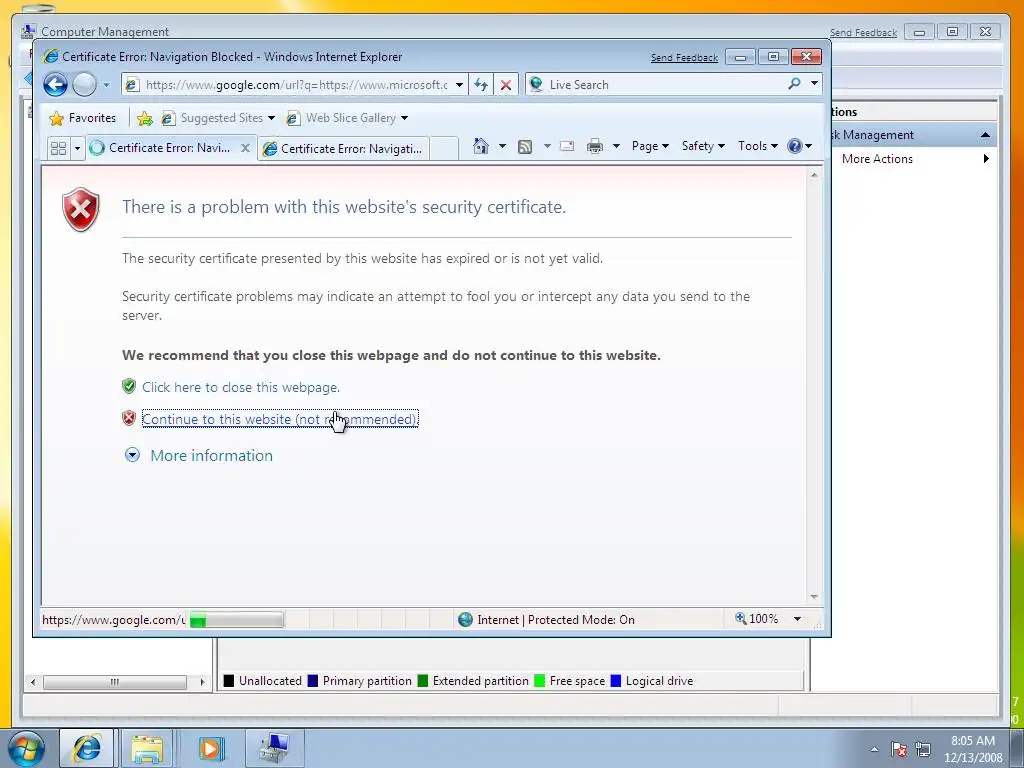Click the IE forward arrow button
This screenshot has height=768, width=1024.
pos(84,84)
